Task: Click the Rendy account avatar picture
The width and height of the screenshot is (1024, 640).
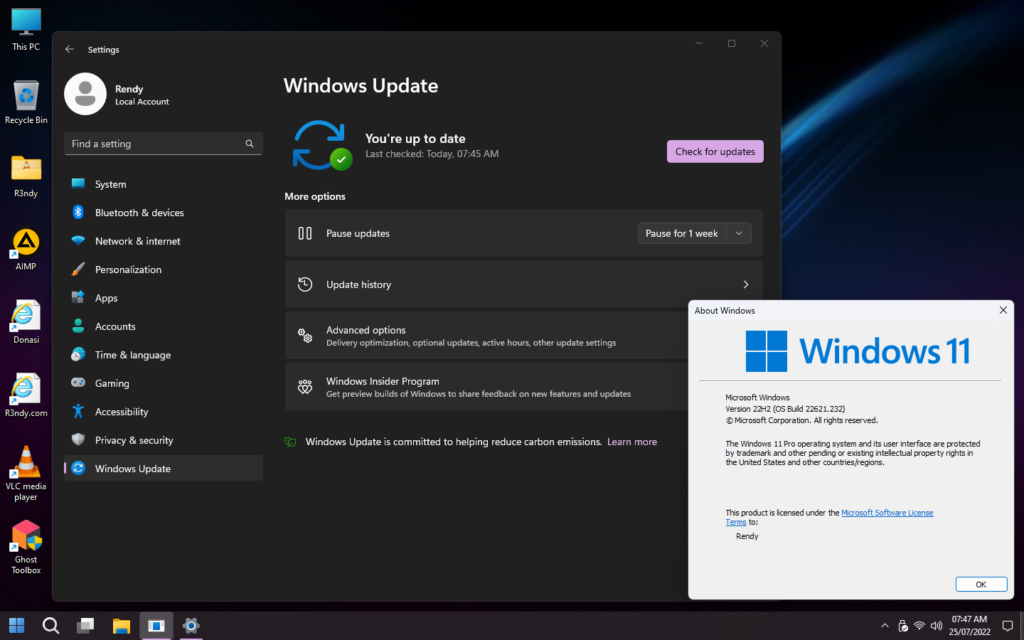Action: (x=85, y=94)
